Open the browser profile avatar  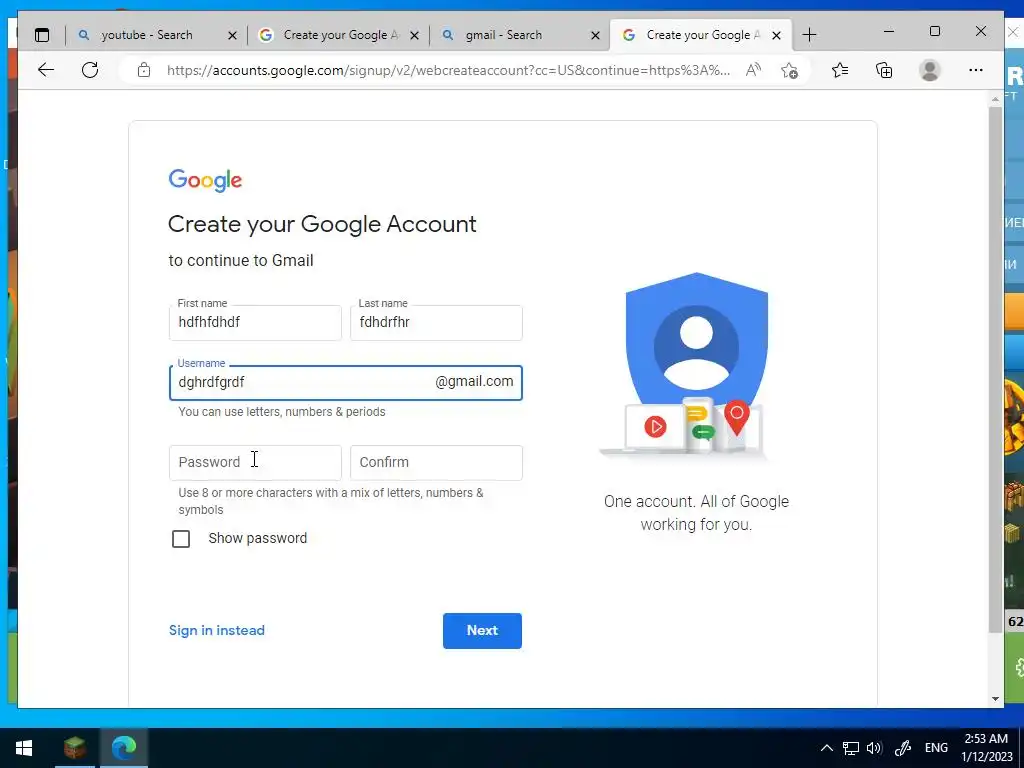929,70
